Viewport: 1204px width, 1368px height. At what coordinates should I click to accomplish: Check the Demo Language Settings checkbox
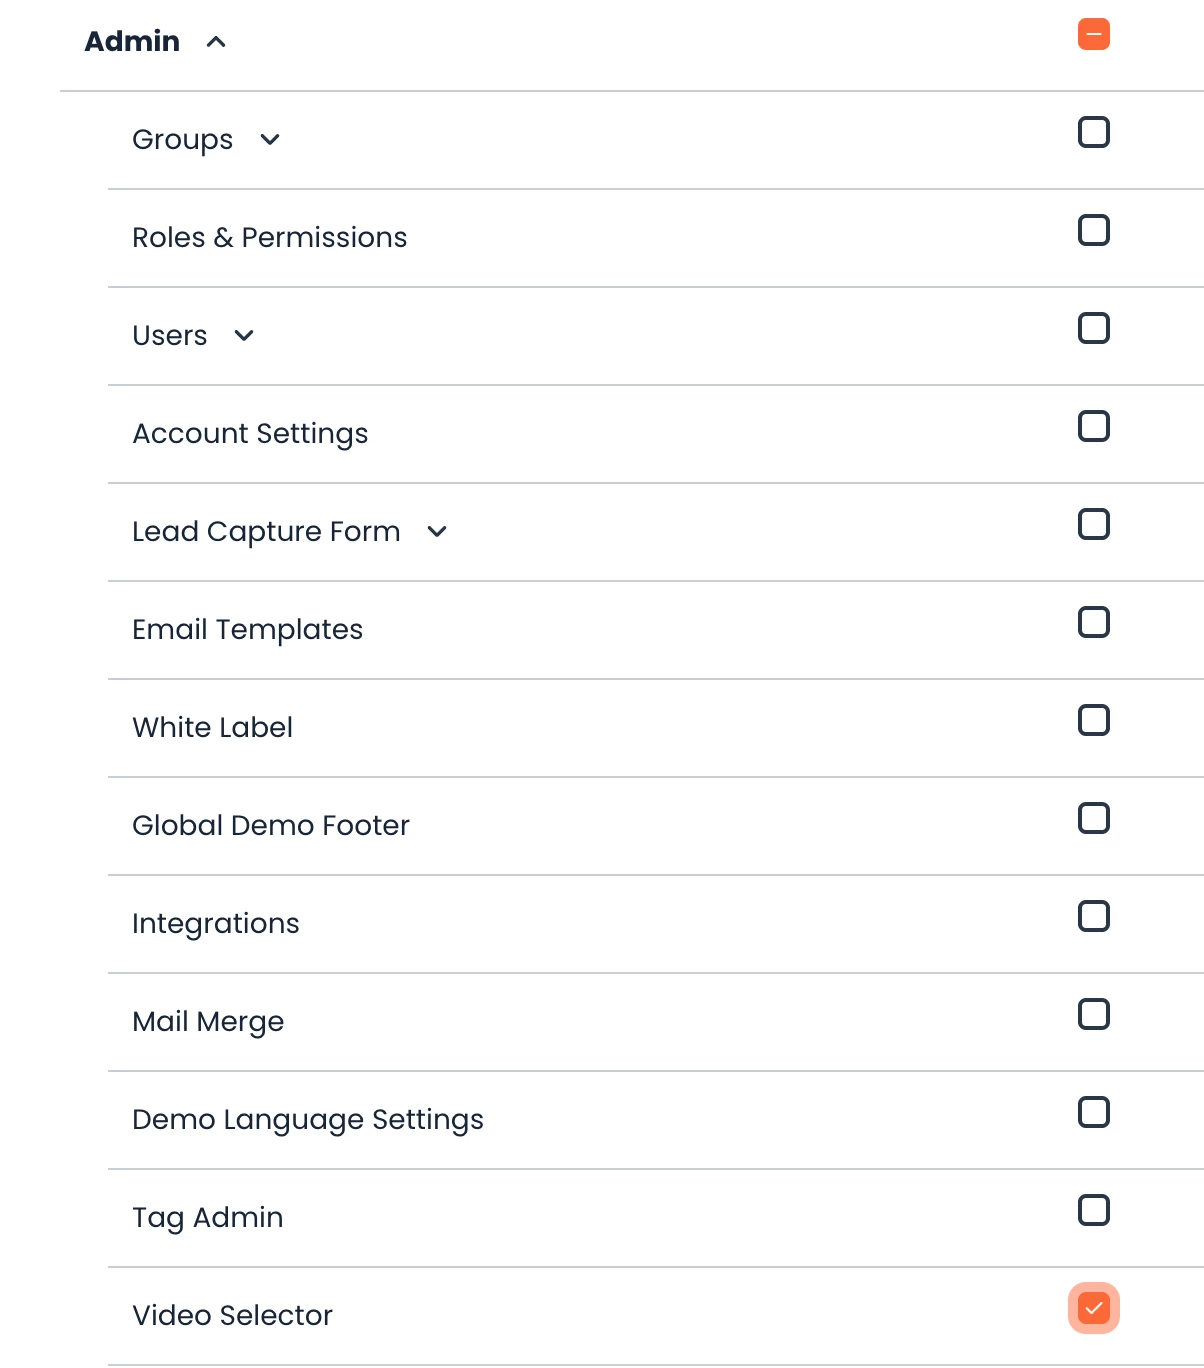(1094, 1112)
